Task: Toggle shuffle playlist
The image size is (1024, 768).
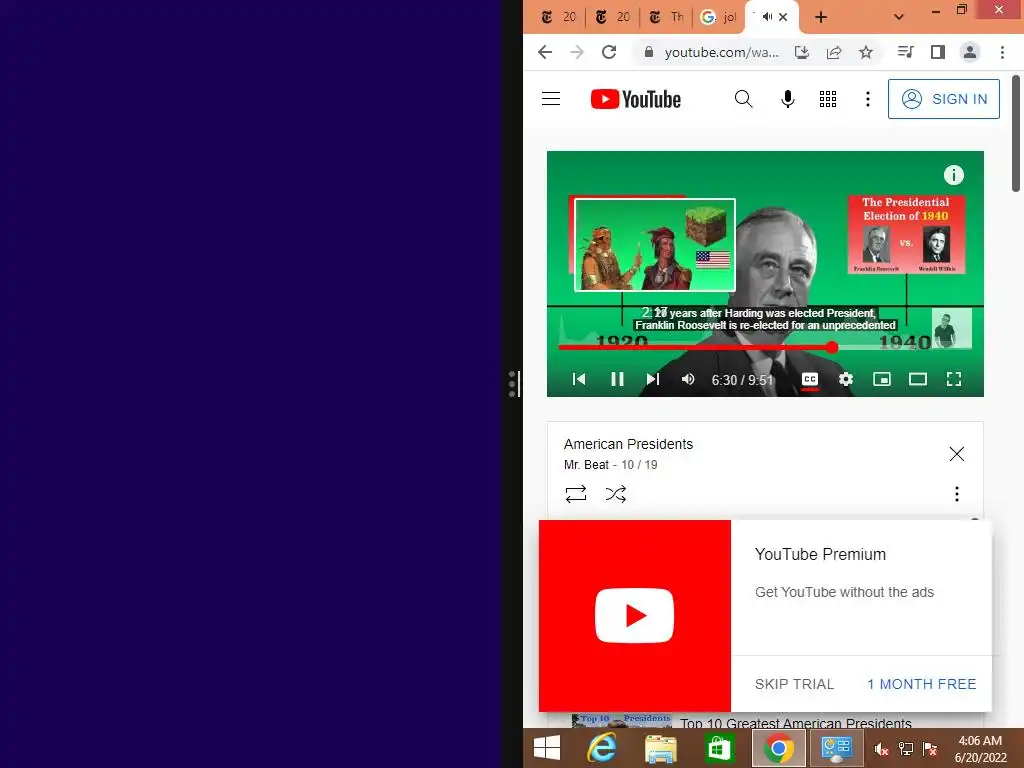Action: click(x=615, y=494)
